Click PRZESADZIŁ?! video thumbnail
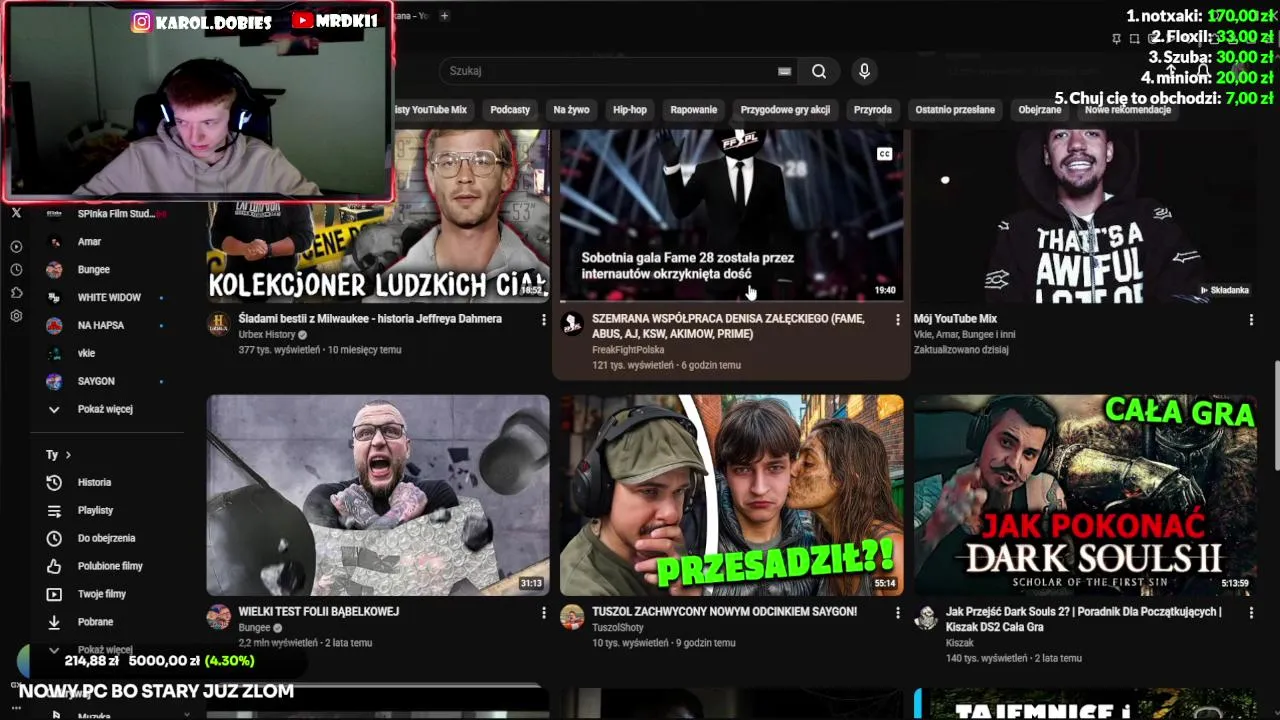This screenshot has height=720, width=1280. (x=732, y=495)
